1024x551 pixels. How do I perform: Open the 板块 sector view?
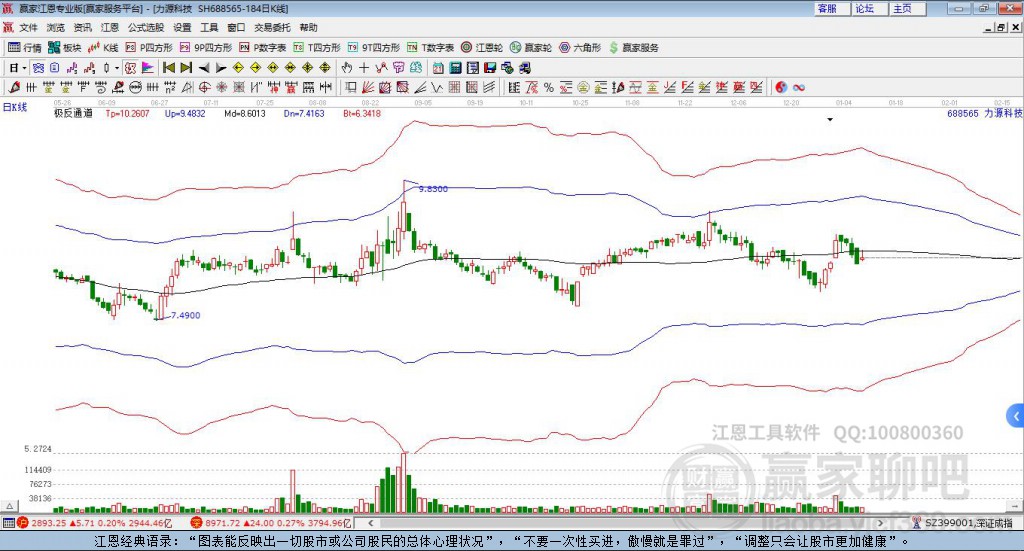coord(64,48)
